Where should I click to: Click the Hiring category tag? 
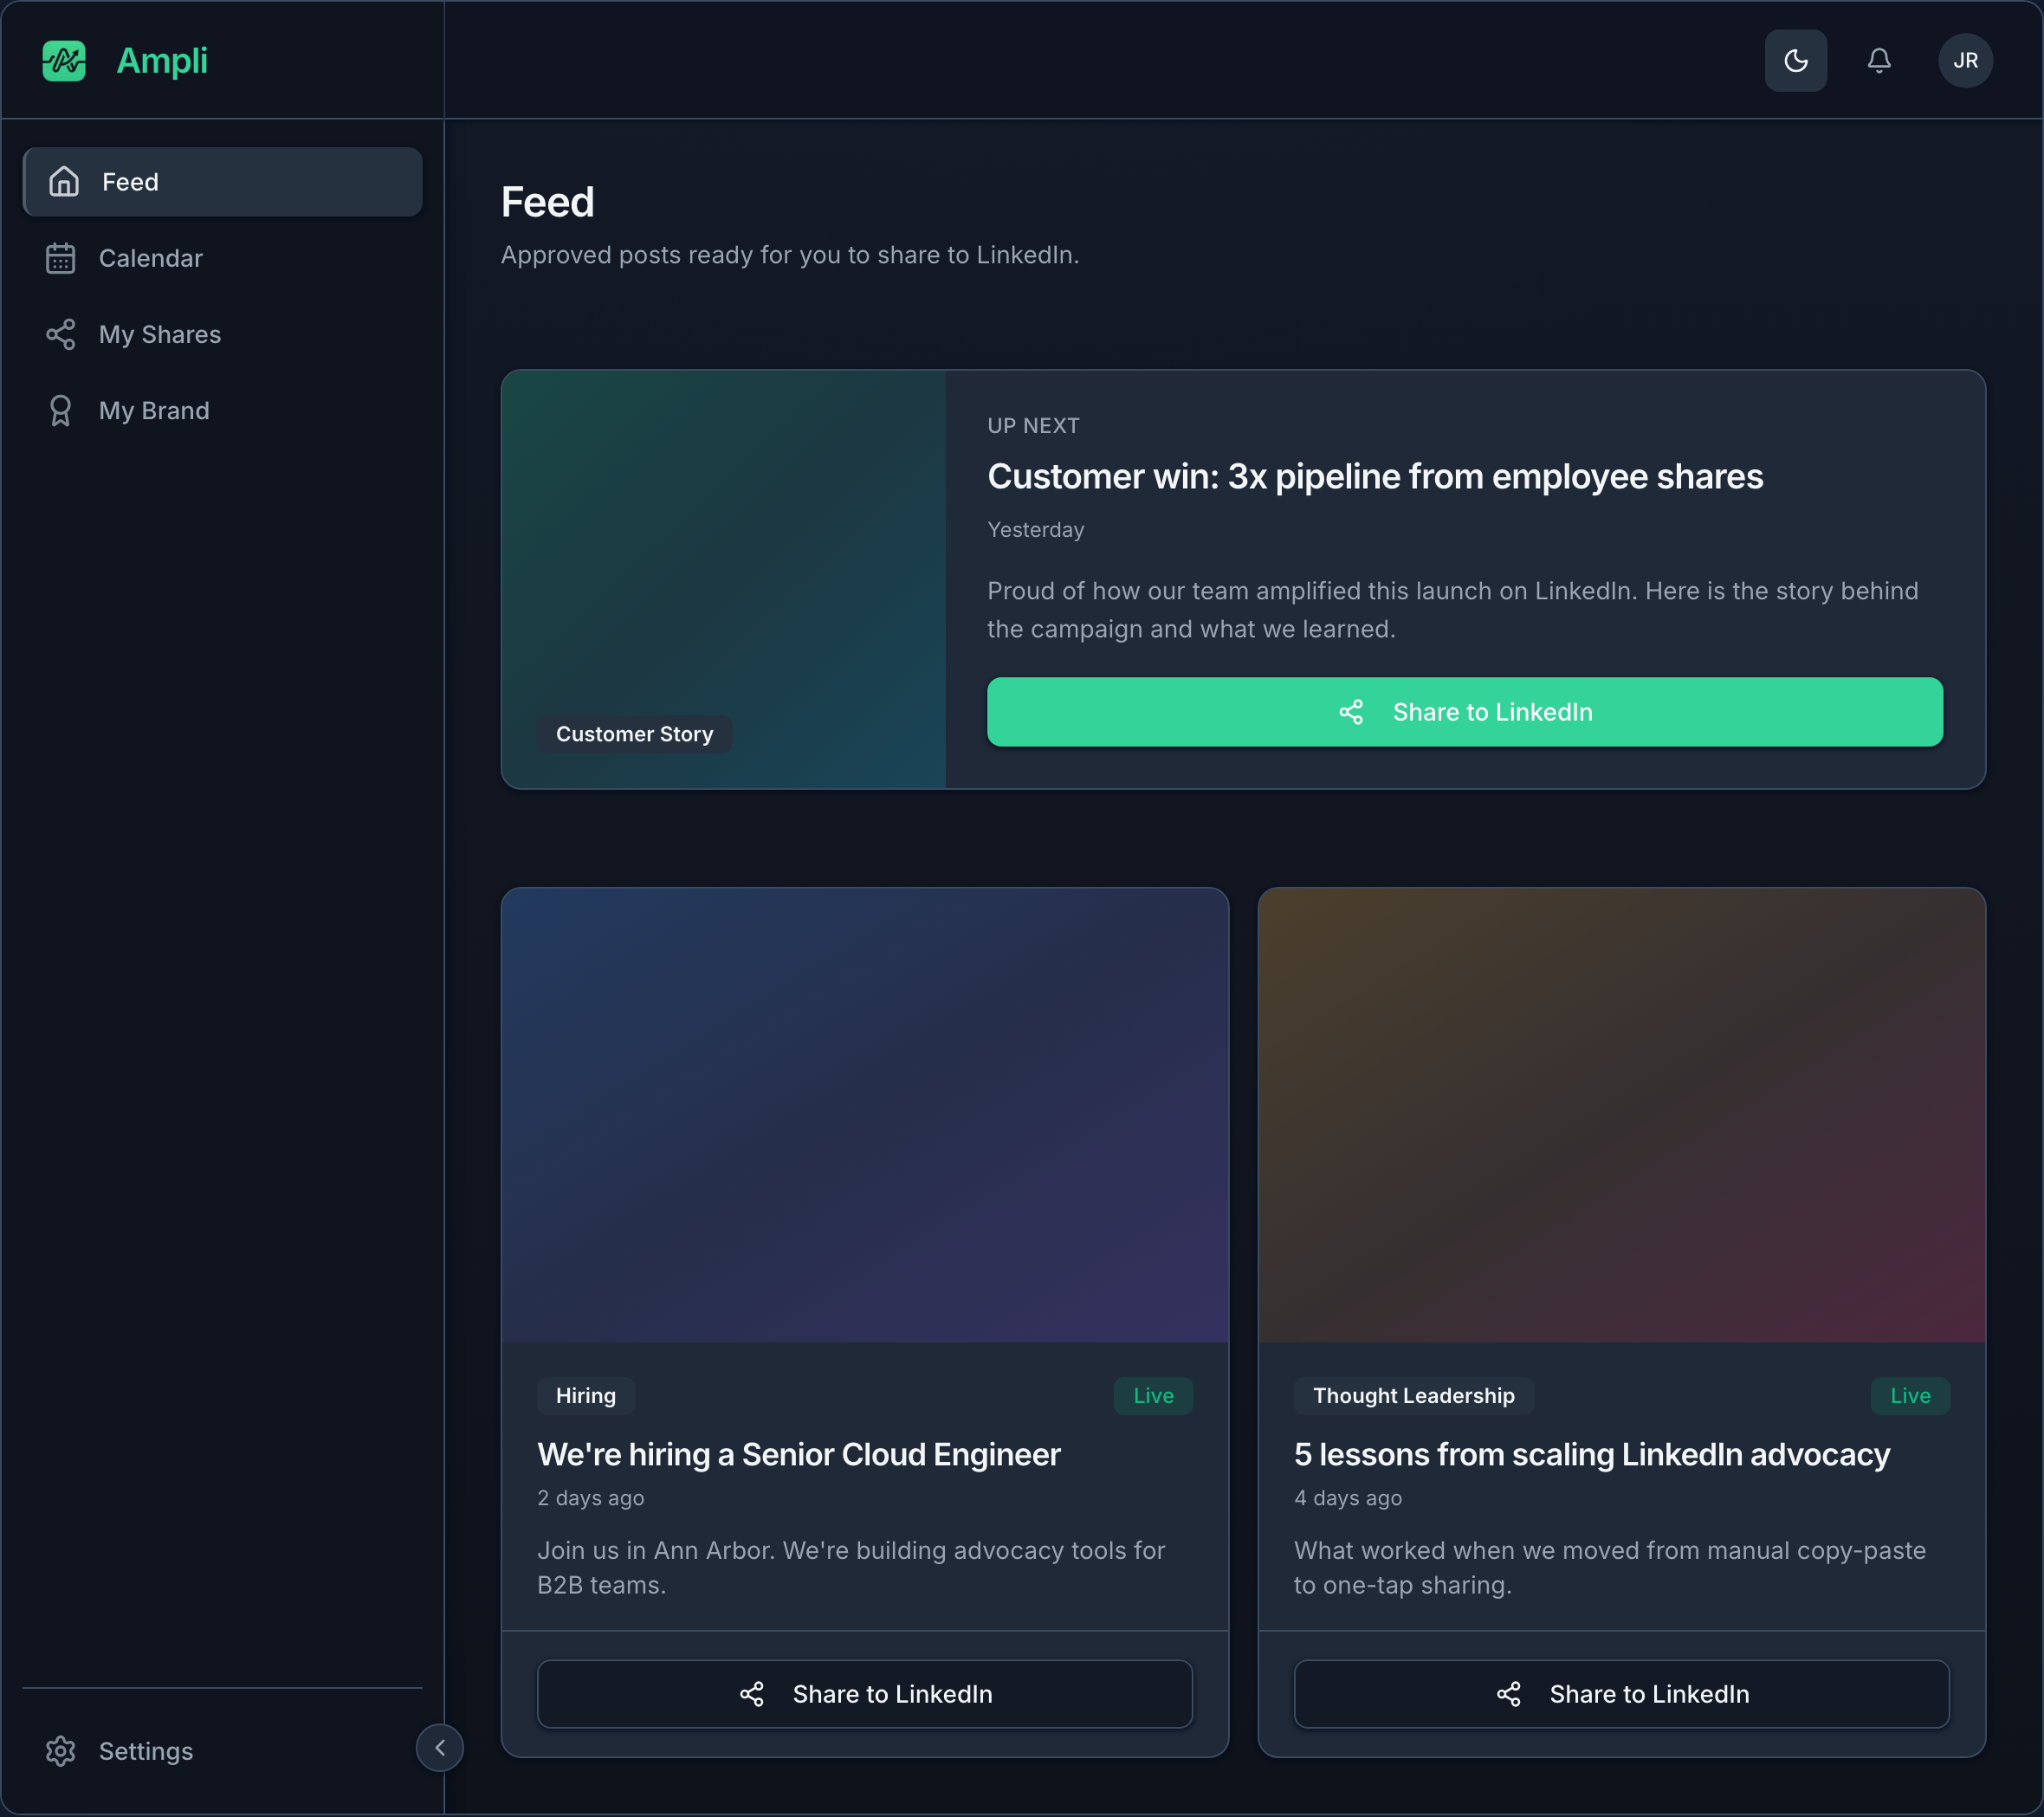[585, 1395]
